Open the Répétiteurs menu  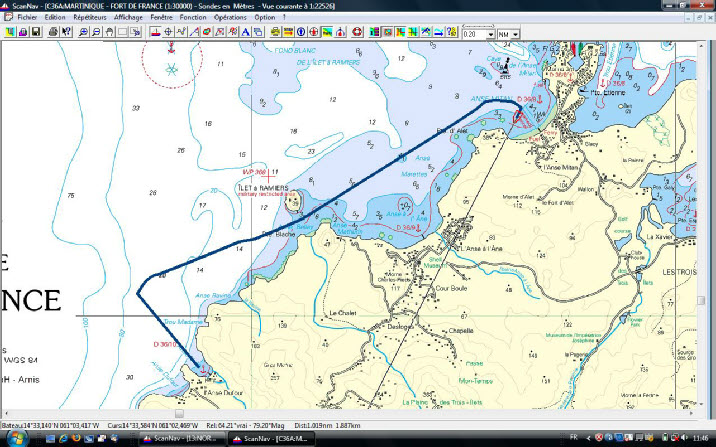tap(91, 18)
